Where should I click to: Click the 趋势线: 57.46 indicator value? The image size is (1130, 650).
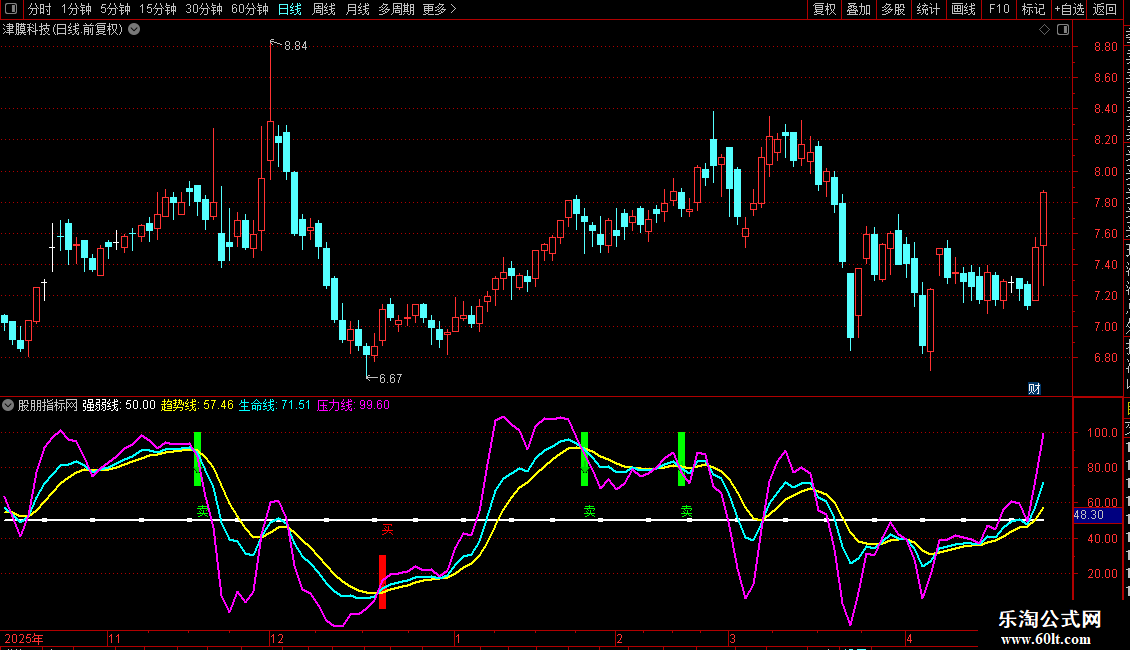pos(197,405)
